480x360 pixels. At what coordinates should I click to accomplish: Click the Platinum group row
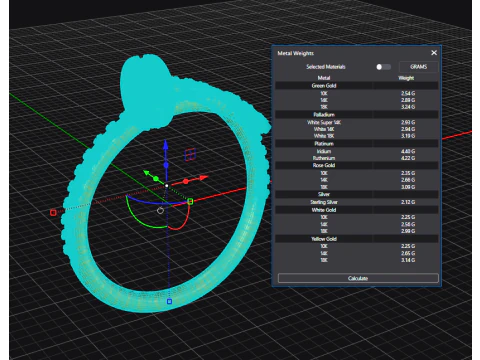[x=357, y=144]
